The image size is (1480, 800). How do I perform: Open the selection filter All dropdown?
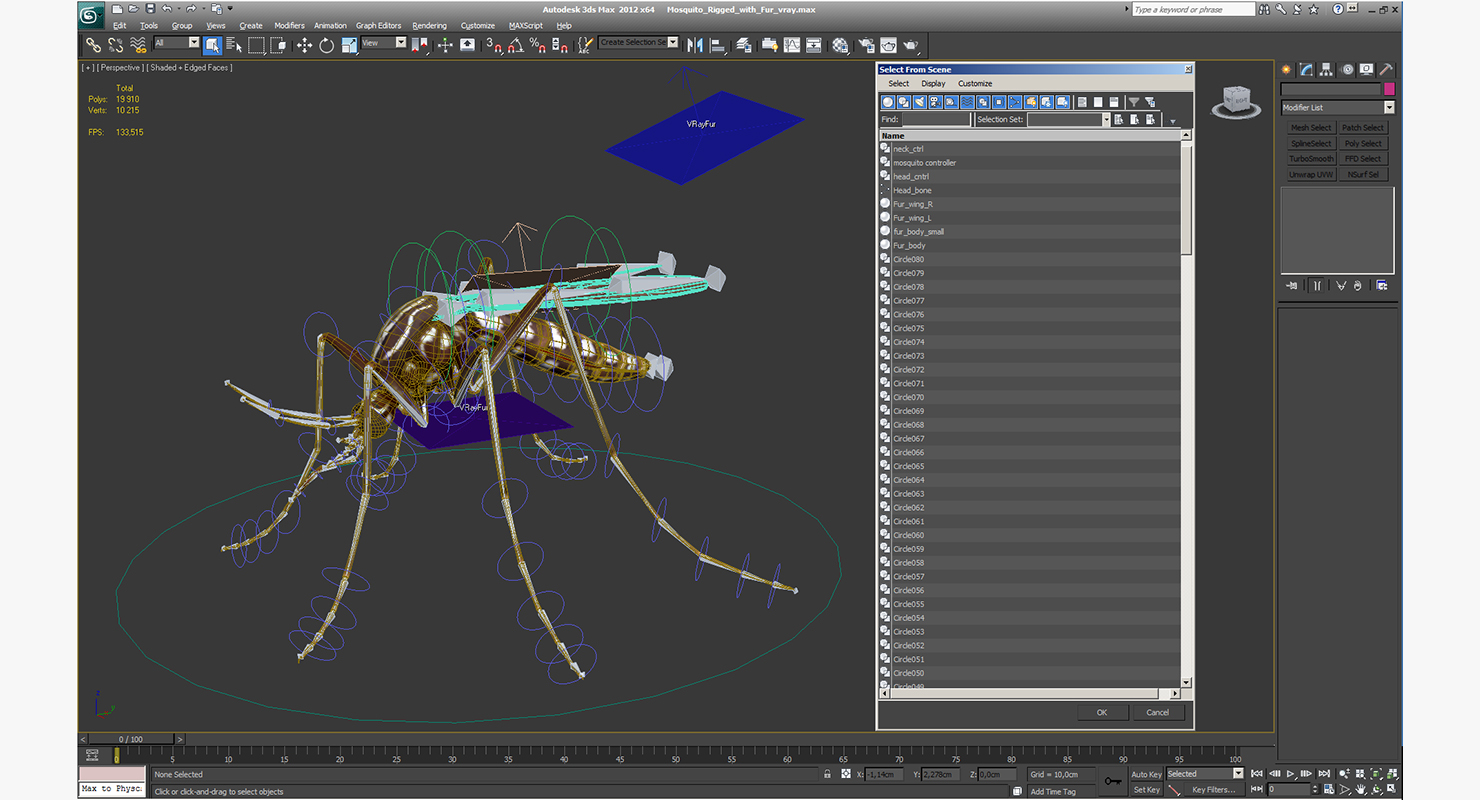[177, 43]
